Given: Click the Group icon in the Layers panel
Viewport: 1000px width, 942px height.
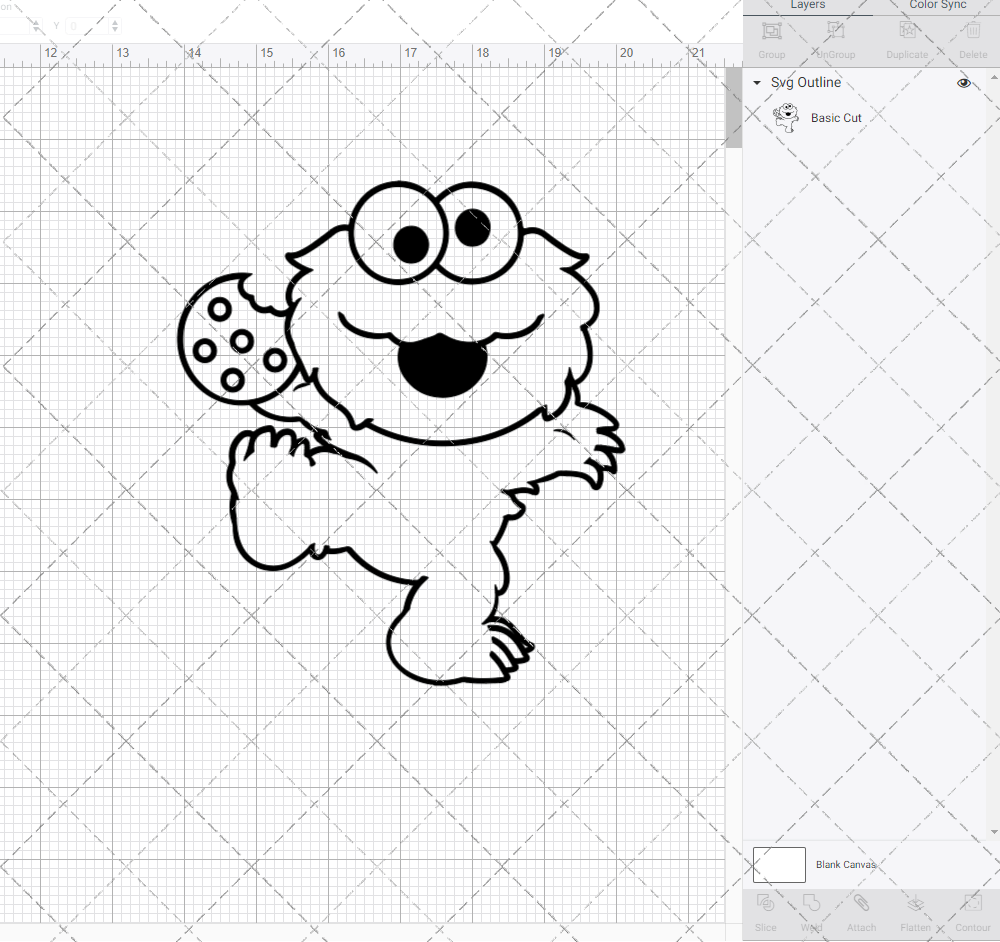Looking at the screenshot, I should pyautogui.click(x=771, y=32).
